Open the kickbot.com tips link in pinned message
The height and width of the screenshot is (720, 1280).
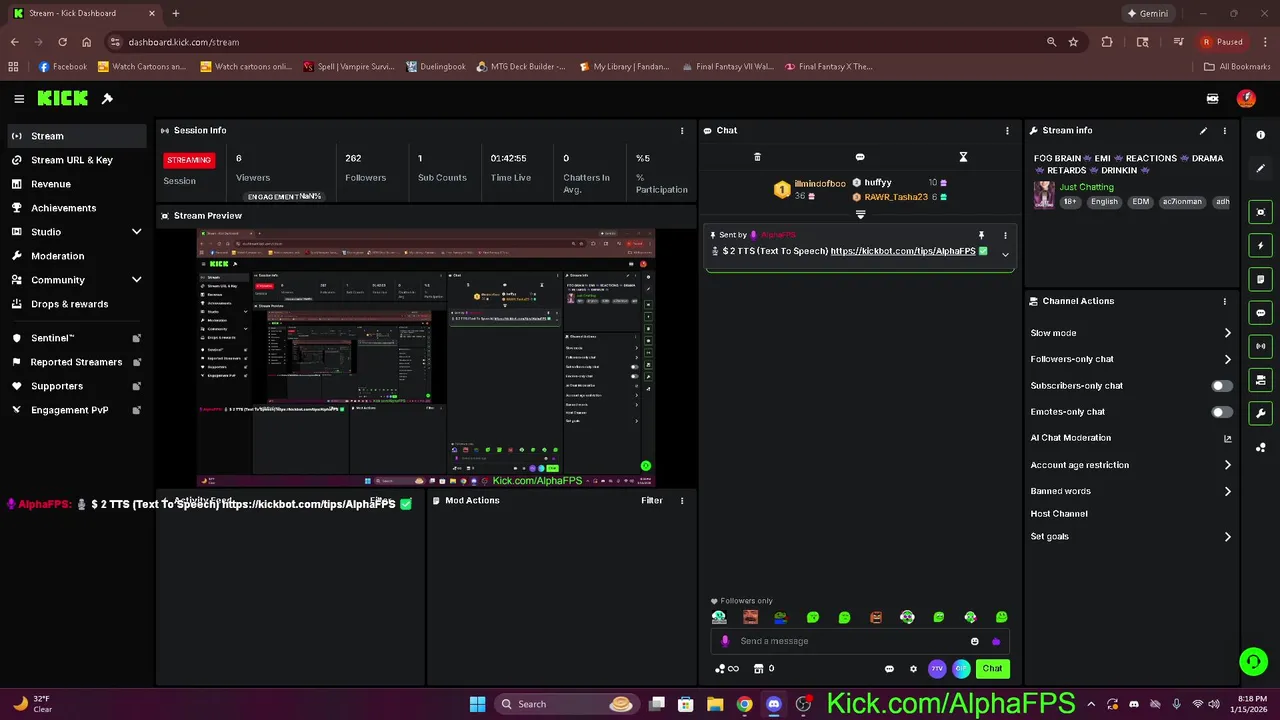903,251
